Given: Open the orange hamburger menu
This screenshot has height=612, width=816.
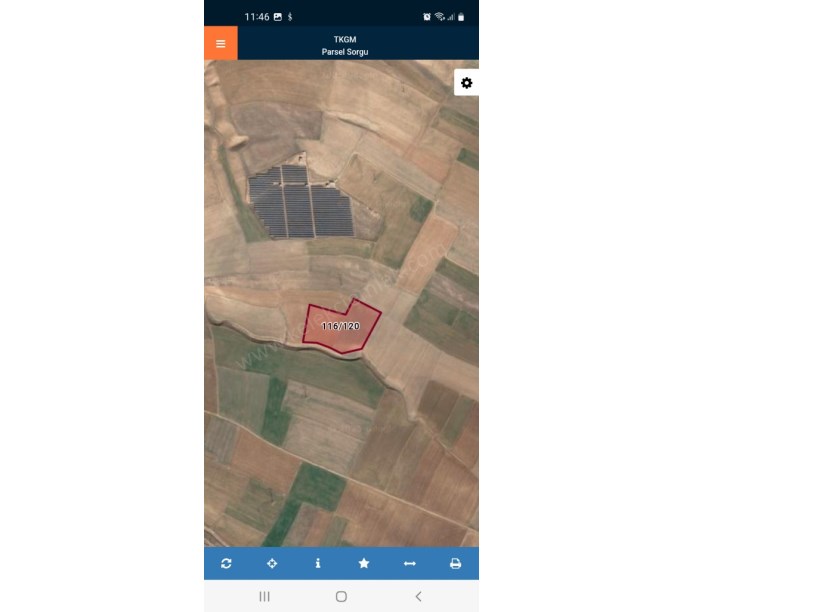Looking at the screenshot, I should (x=221, y=43).
